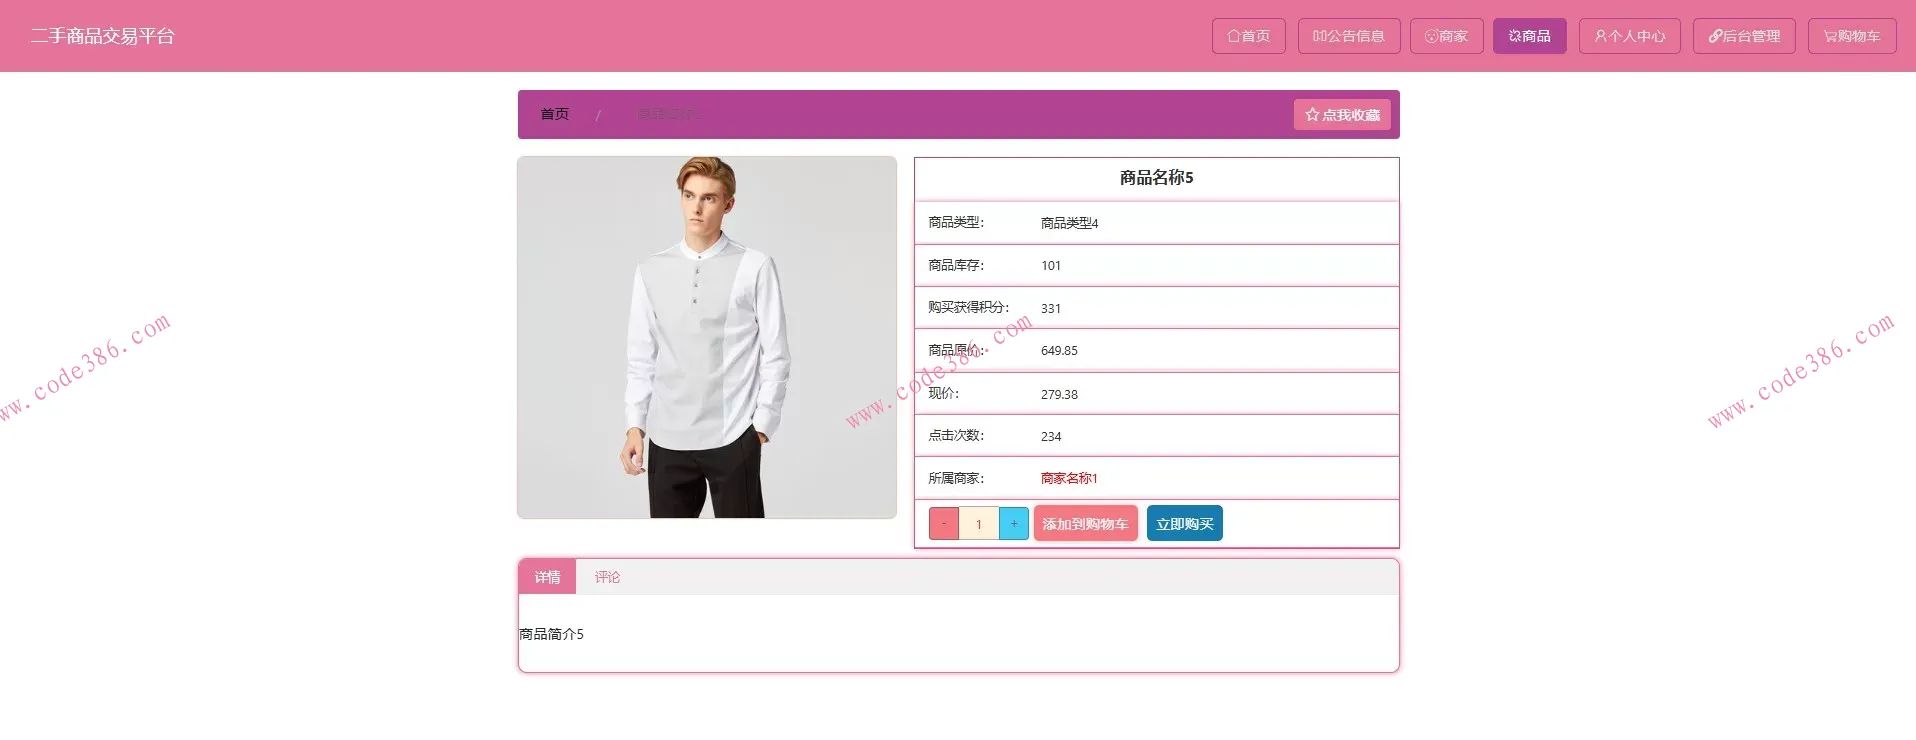Open 公告信息 in the navigation bar
1916x740 pixels.
click(1349, 36)
